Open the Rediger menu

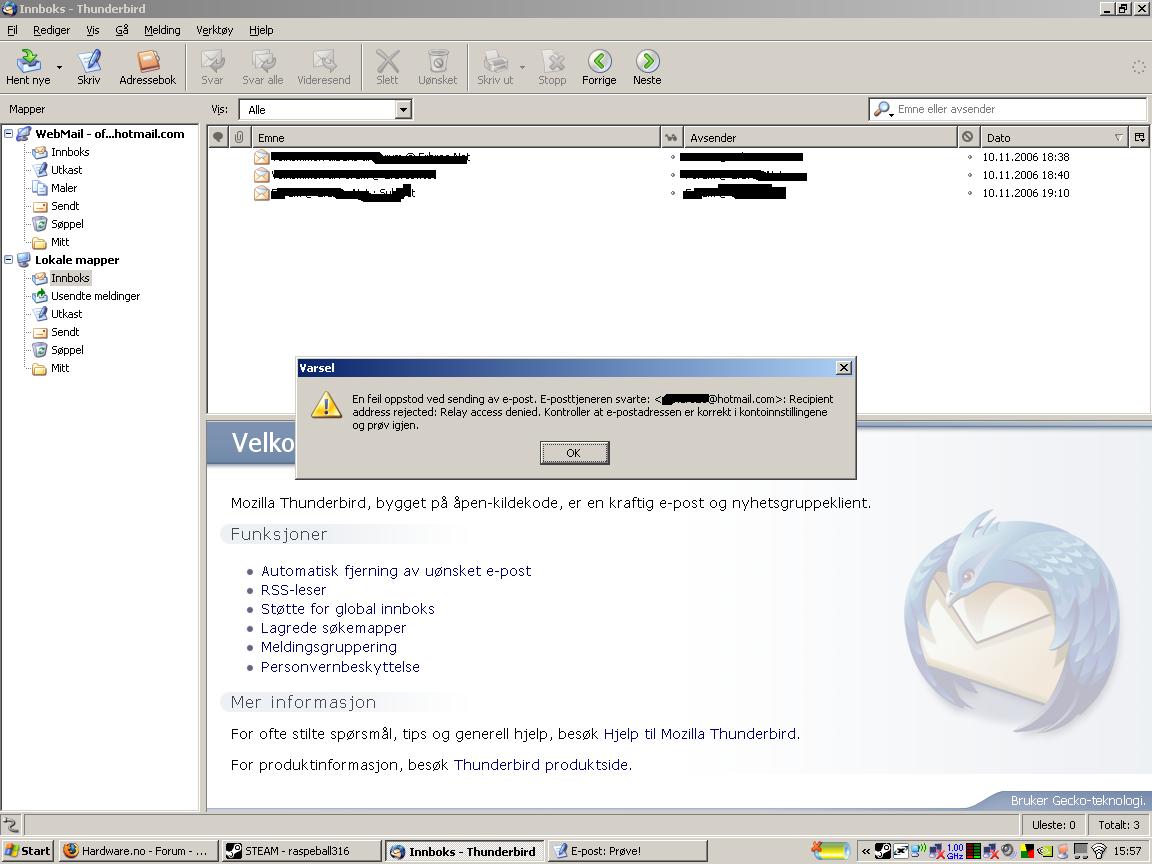coord(51,30)
